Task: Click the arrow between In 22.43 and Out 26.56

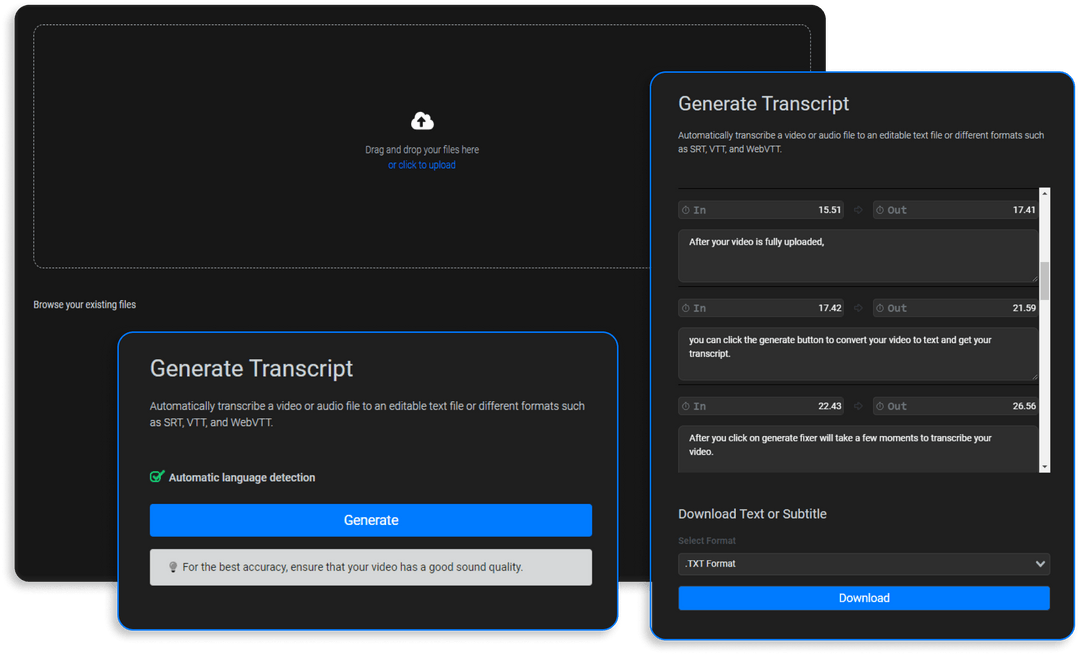Action: (x=858, y=406)
